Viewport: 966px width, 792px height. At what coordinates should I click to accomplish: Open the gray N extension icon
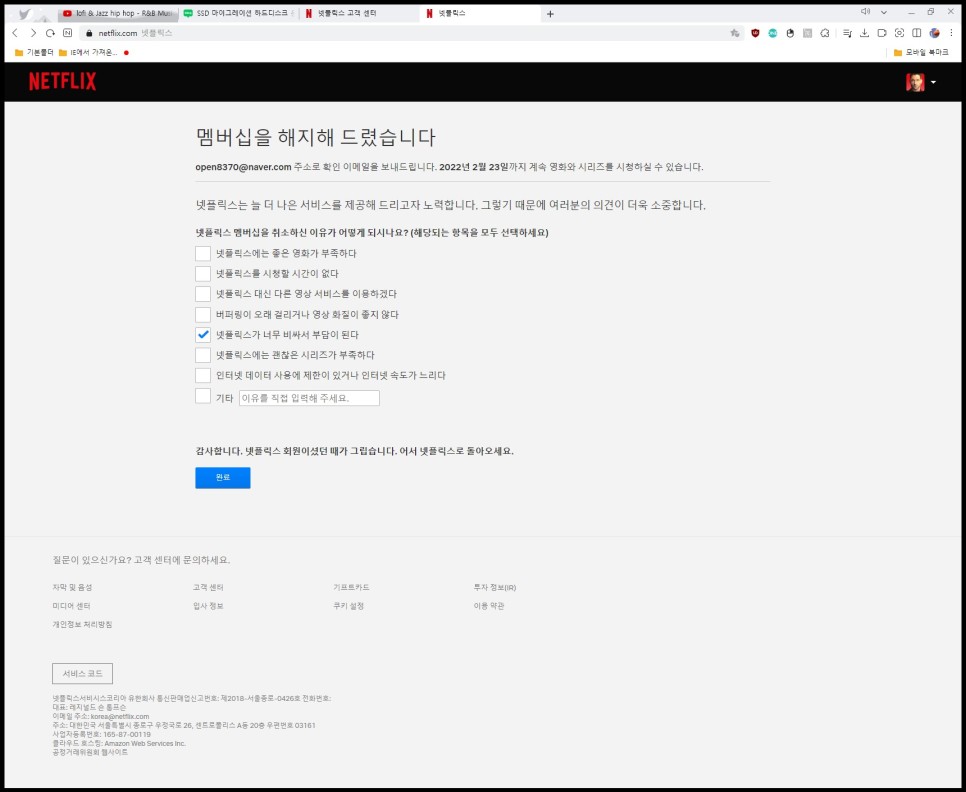click(807, 33)
